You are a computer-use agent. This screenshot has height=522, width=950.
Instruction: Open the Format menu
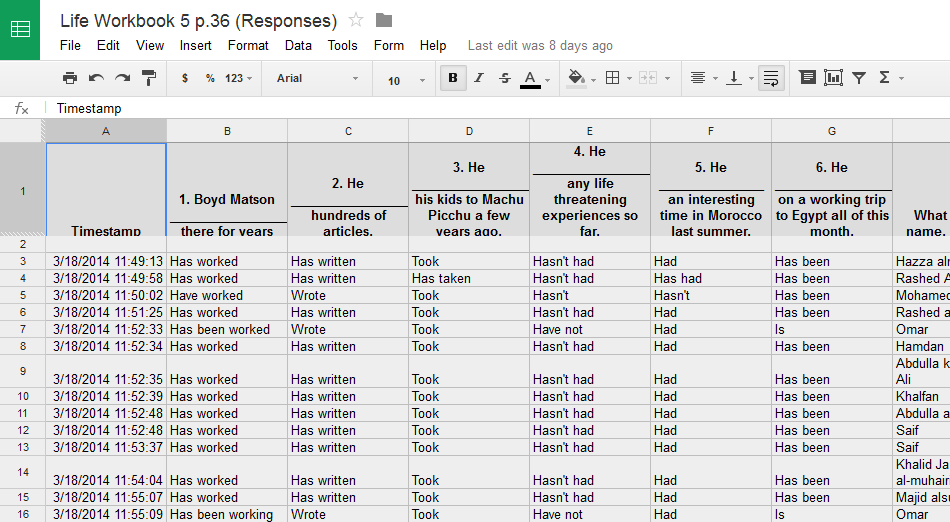(248, 45)
